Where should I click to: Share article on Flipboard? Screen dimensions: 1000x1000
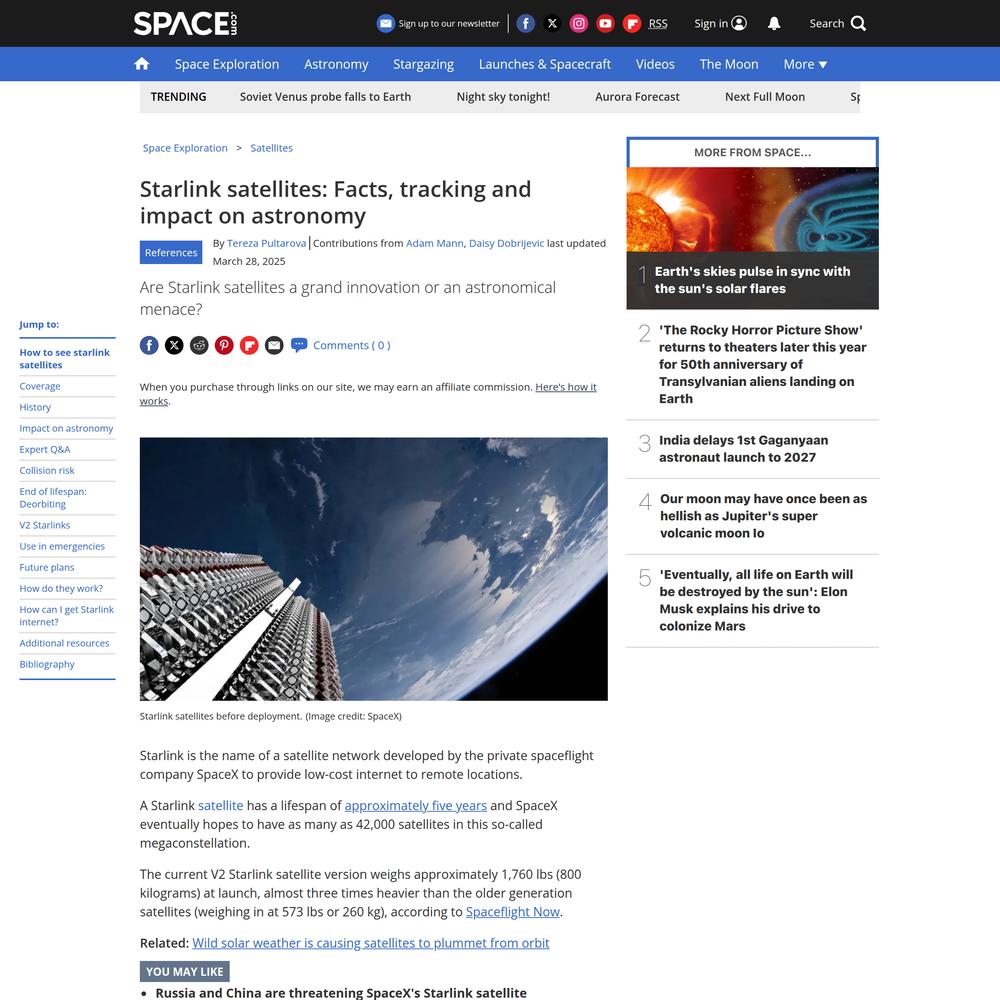click(249, 345)
